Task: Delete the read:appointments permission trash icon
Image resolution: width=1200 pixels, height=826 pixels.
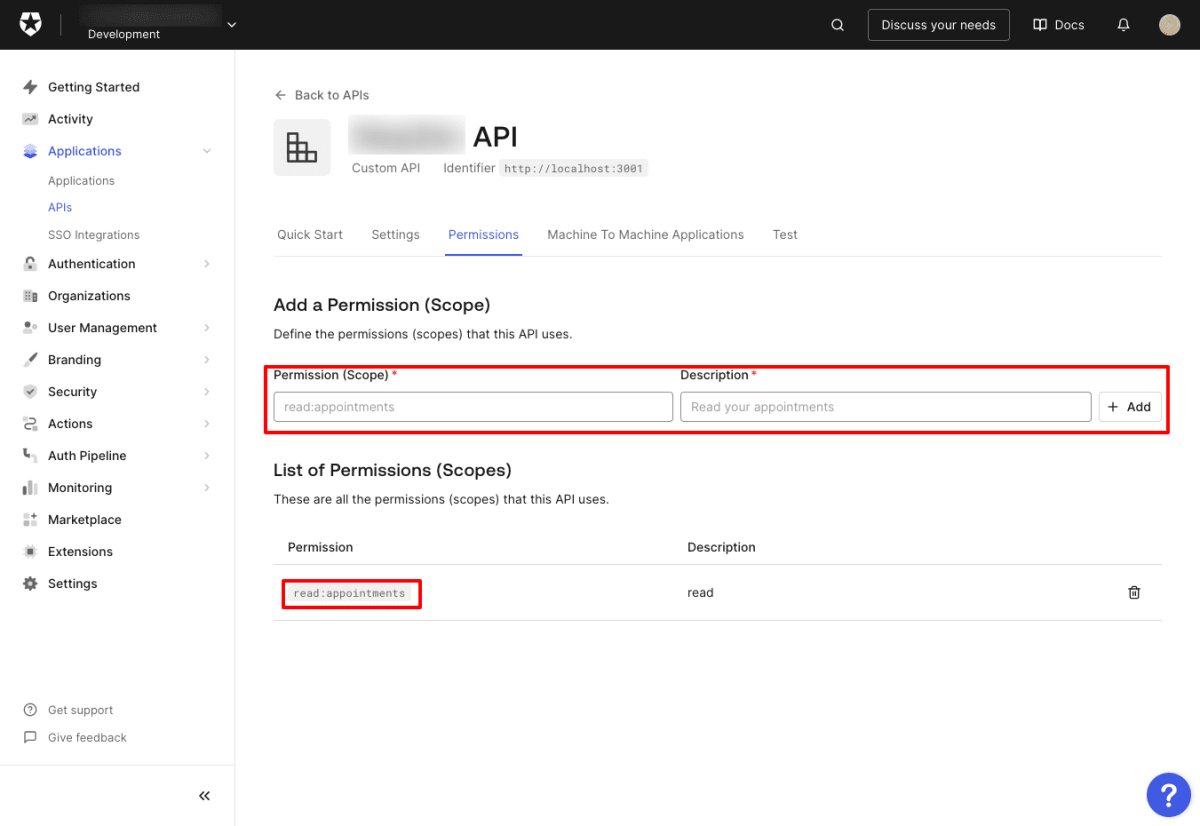Action: [1134, 592]
